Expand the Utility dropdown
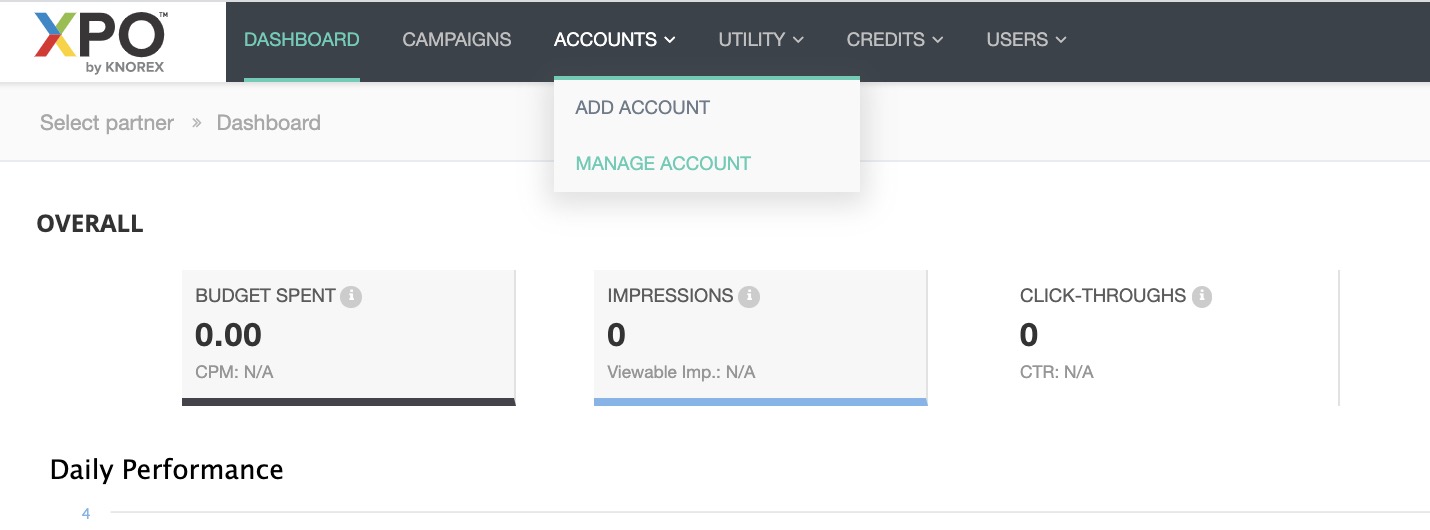The height and width of the screenshot is (530, 1430). [x=761, y=40]
